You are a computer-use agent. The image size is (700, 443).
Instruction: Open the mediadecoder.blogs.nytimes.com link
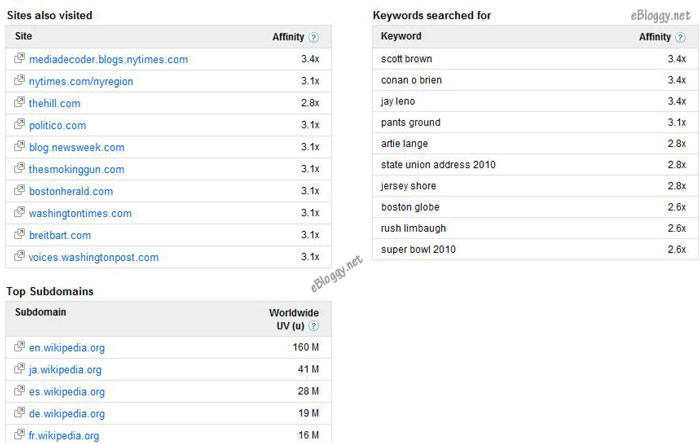(108, 59)
